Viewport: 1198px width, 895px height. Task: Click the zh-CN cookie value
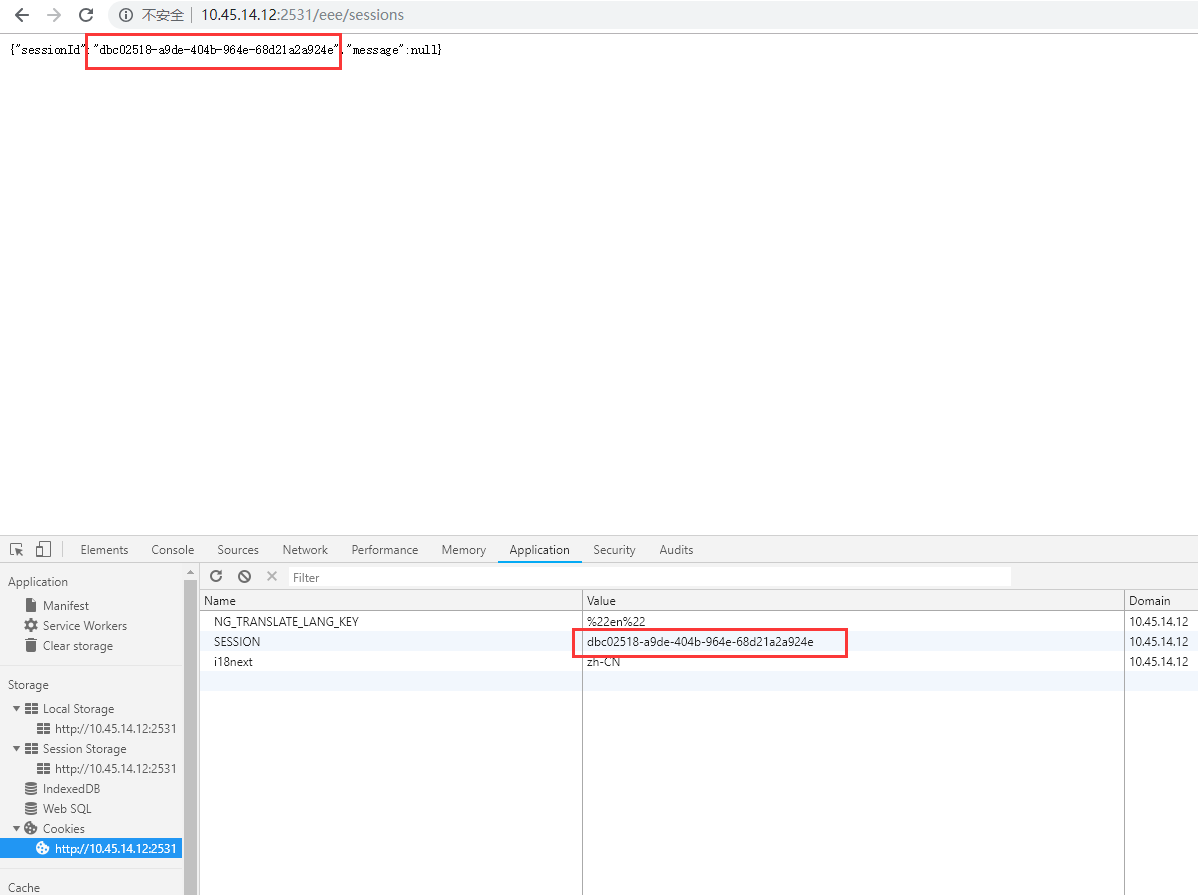click(x=603, y=662)
